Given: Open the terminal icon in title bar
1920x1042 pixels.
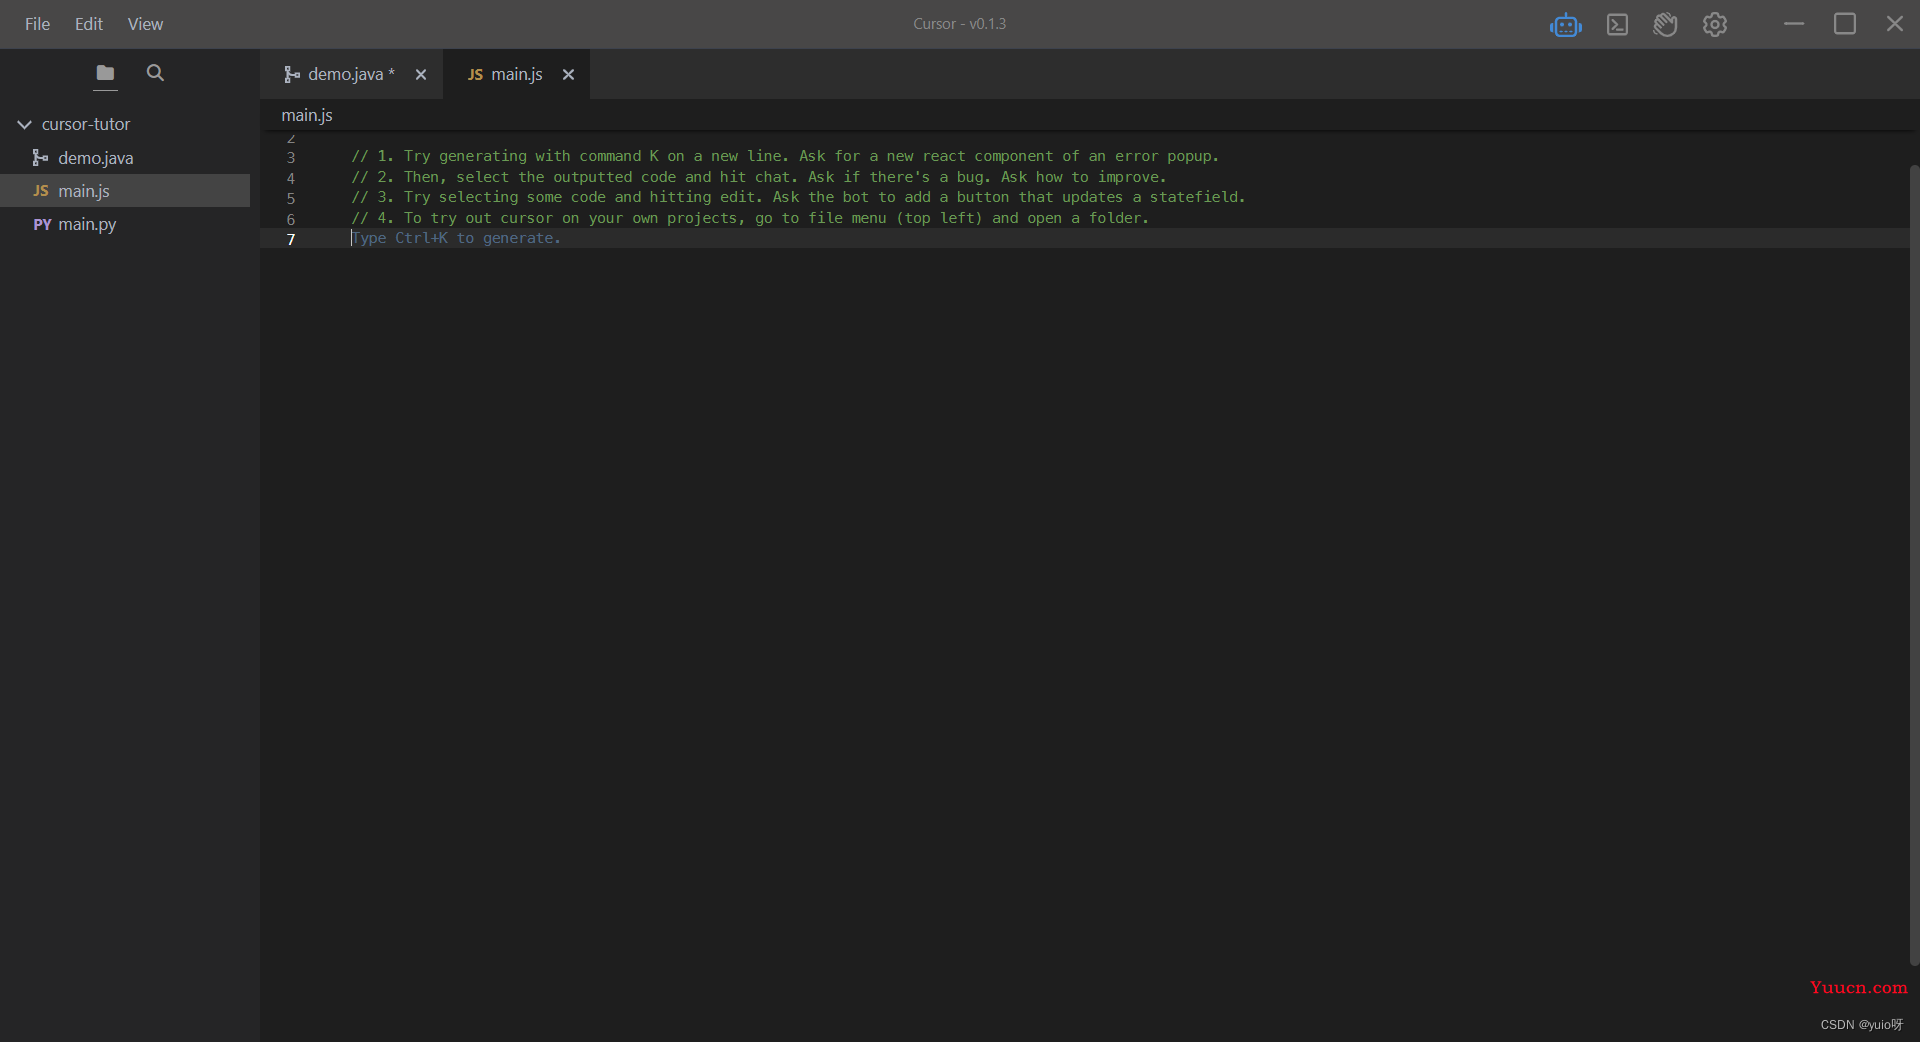Looking at the screenshot, I should coord(1617,25).
